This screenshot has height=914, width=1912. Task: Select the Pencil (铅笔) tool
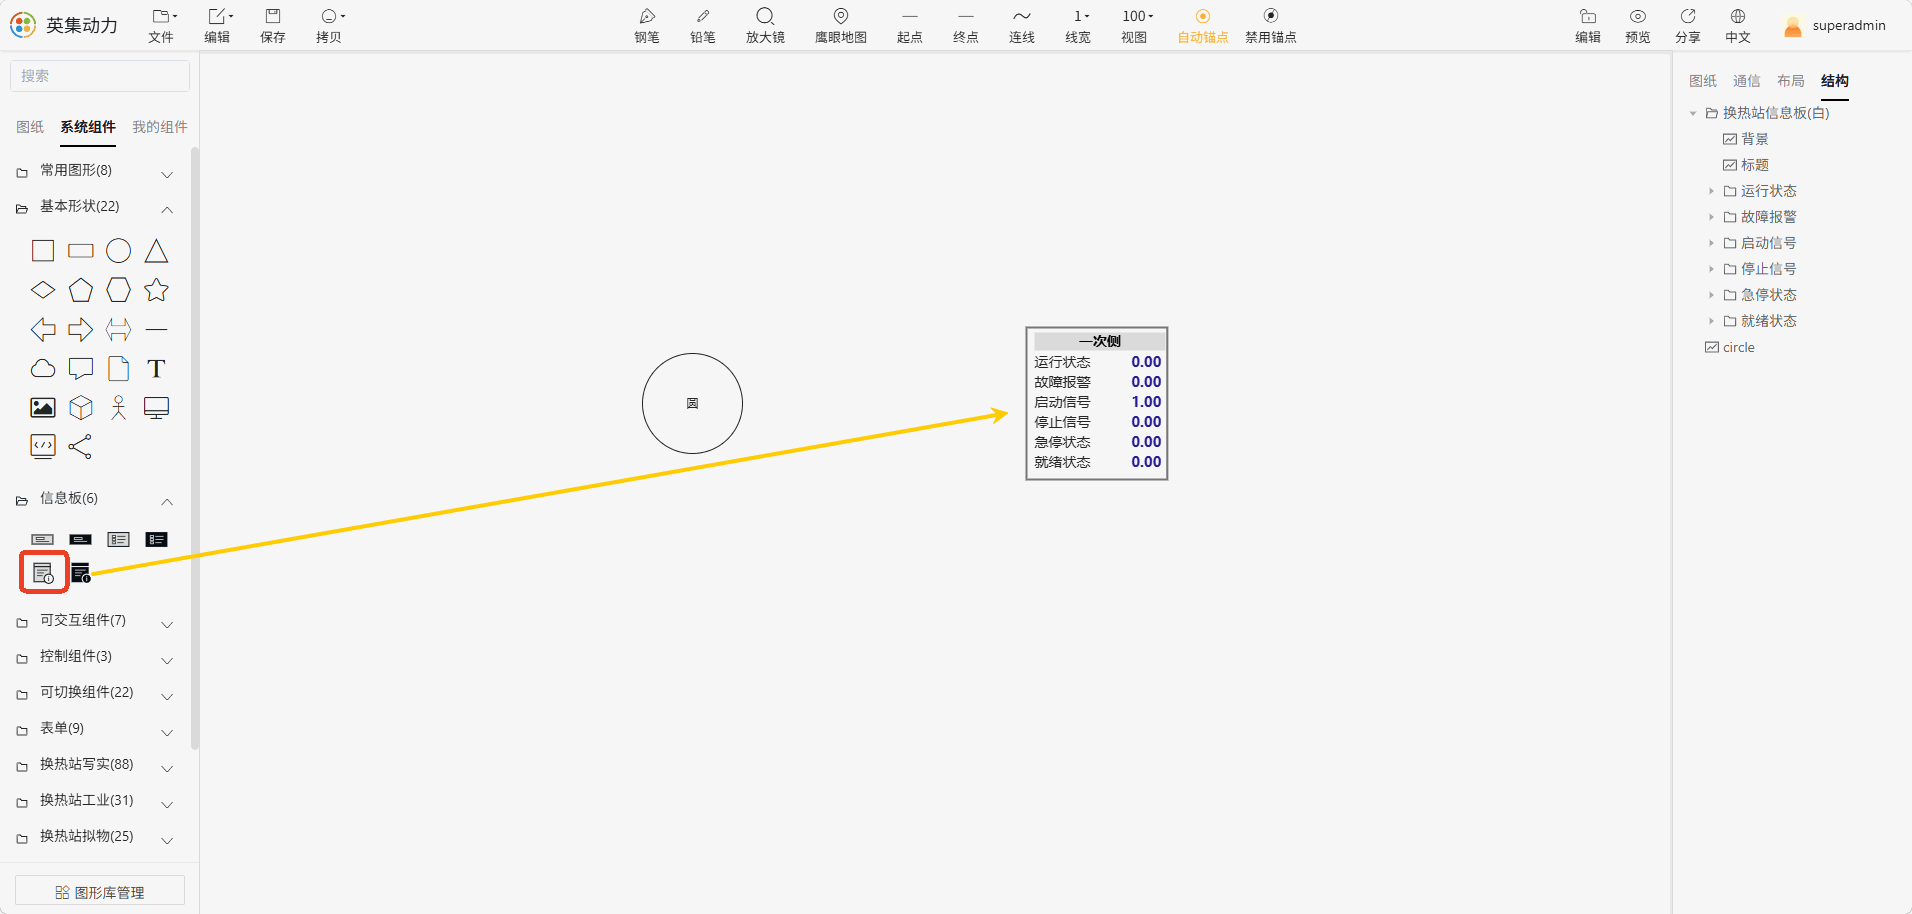coord(703,26)
